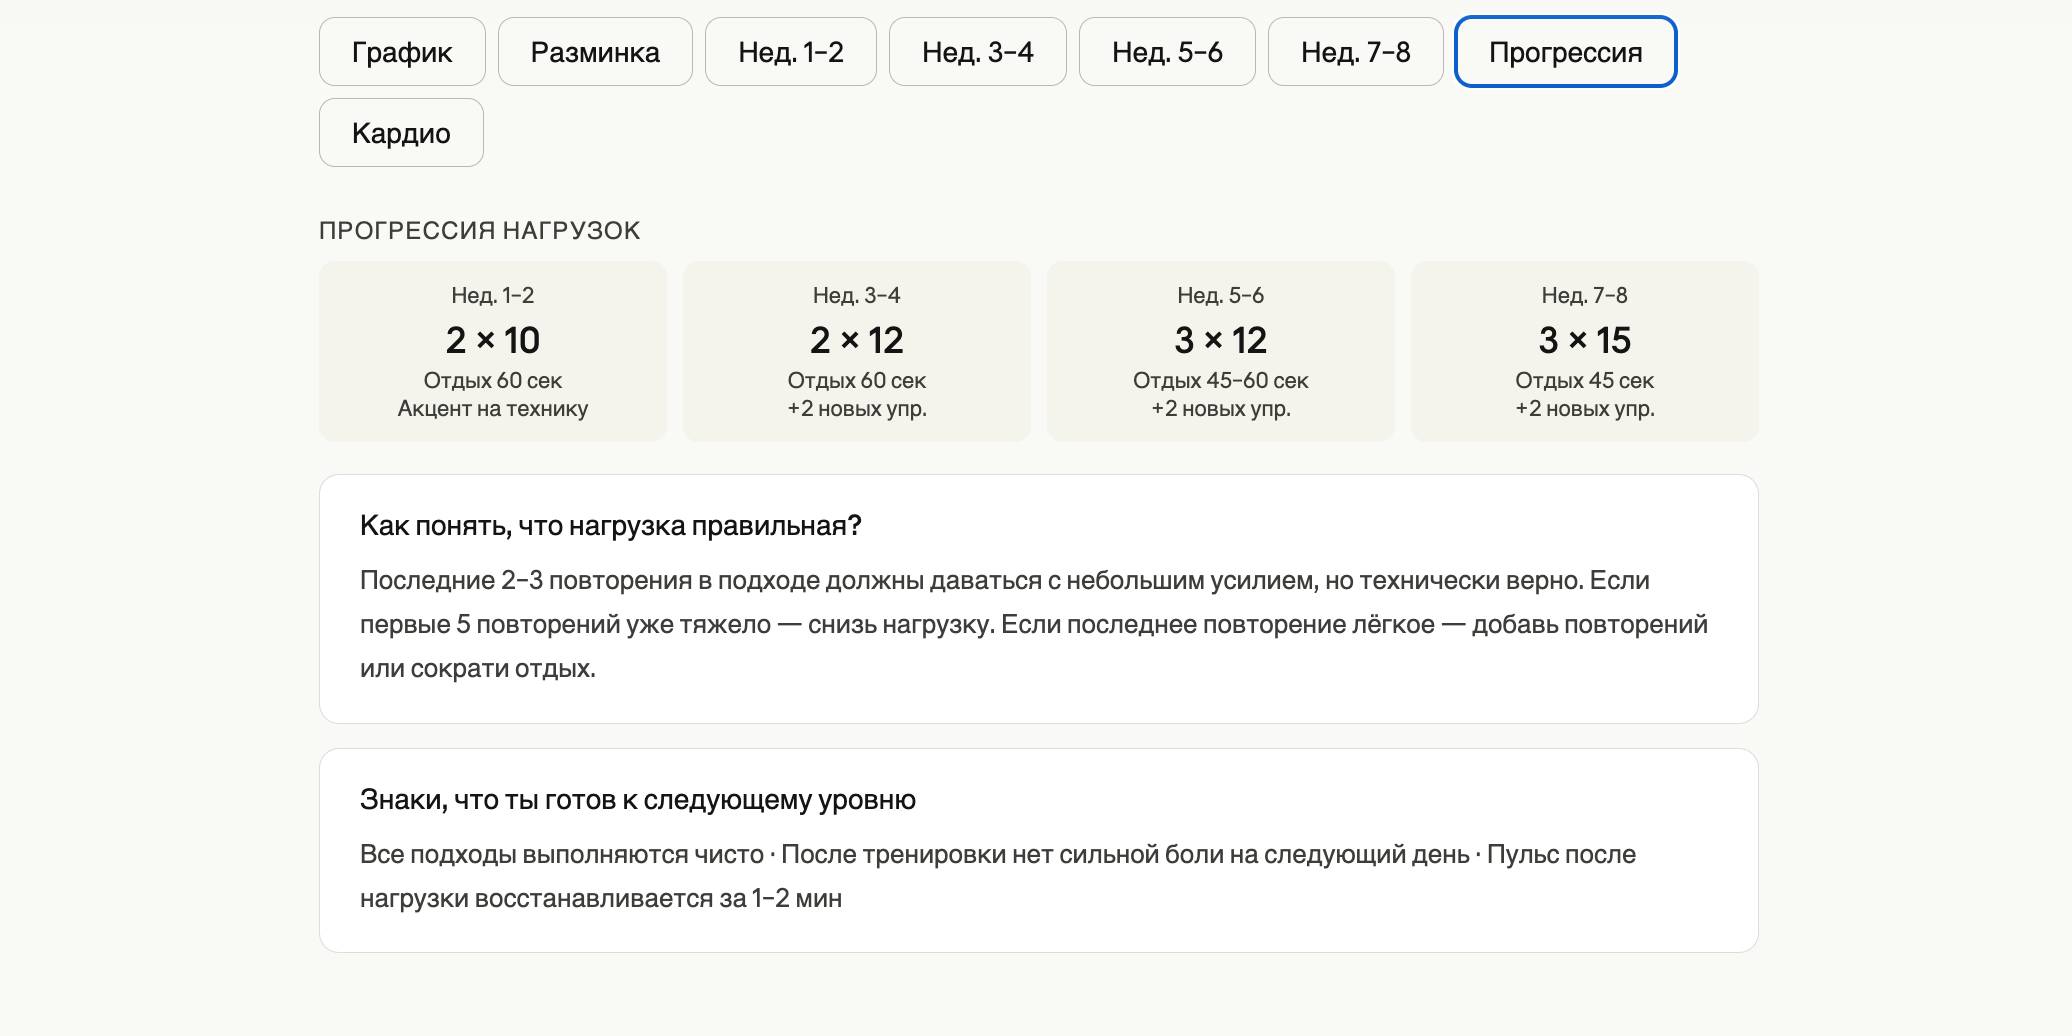Click heading Знаки, что ты готов к следующему уровню
Image resolution: width=2072 pixels, height=1036 pixels.
(637, 800)
